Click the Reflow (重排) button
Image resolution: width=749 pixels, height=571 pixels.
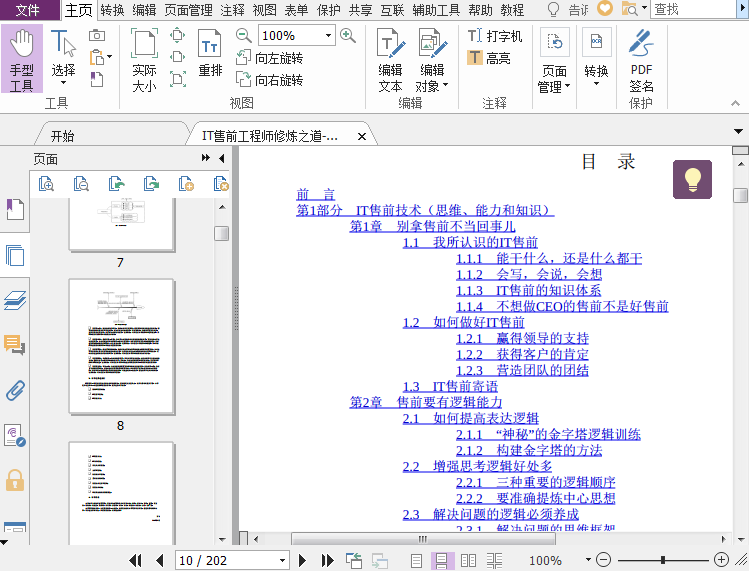click(x=210, y=54)
